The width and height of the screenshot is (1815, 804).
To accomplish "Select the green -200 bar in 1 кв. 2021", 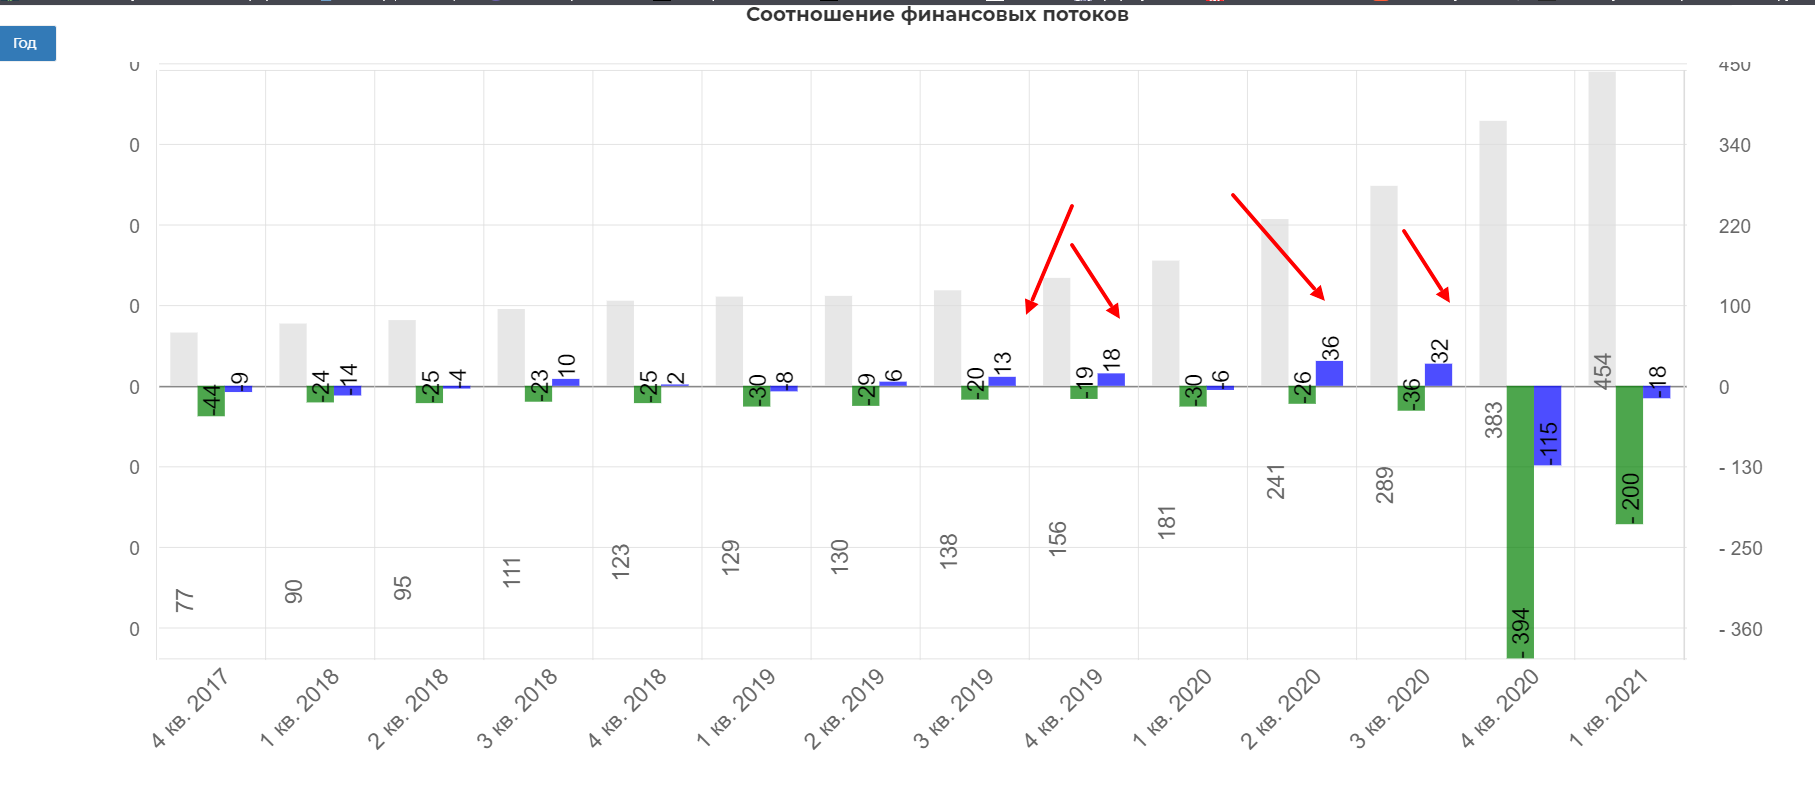I will point(1629,455).
